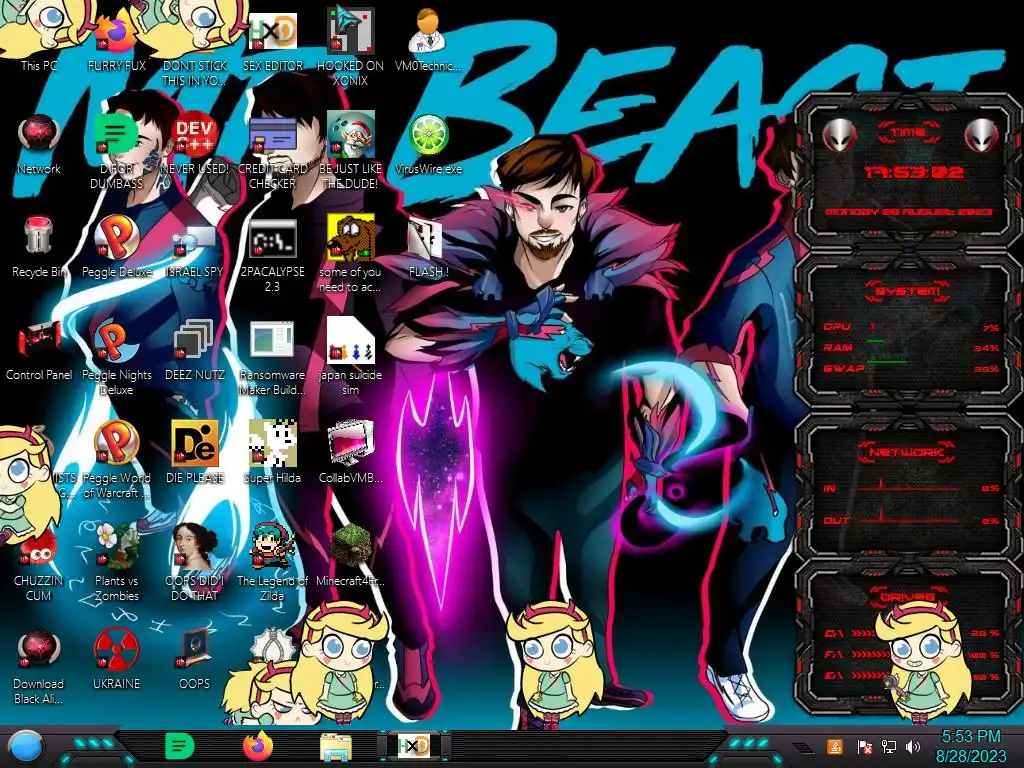Open the Recycle Bin
The image size is (1024, 768).
pos(39,247)
